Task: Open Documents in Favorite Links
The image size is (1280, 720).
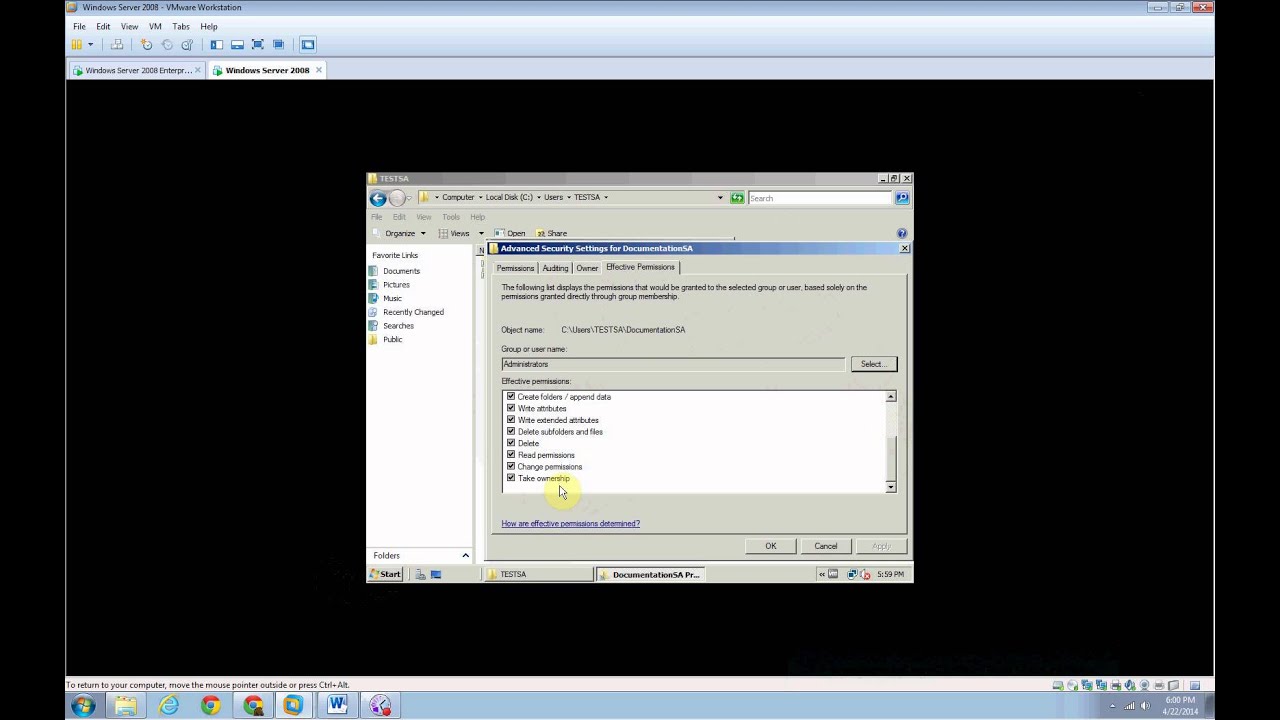Action: 401,271
